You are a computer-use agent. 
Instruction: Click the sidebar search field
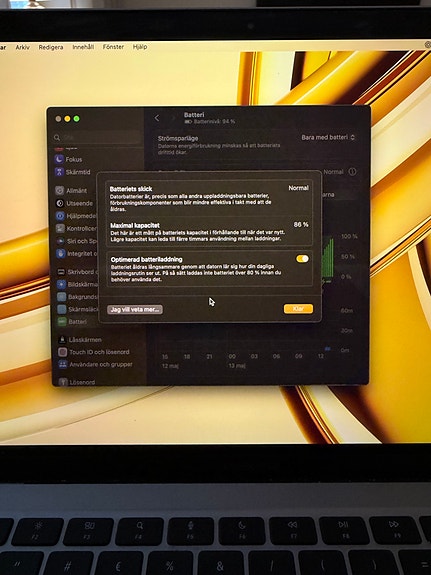[97, 138]
